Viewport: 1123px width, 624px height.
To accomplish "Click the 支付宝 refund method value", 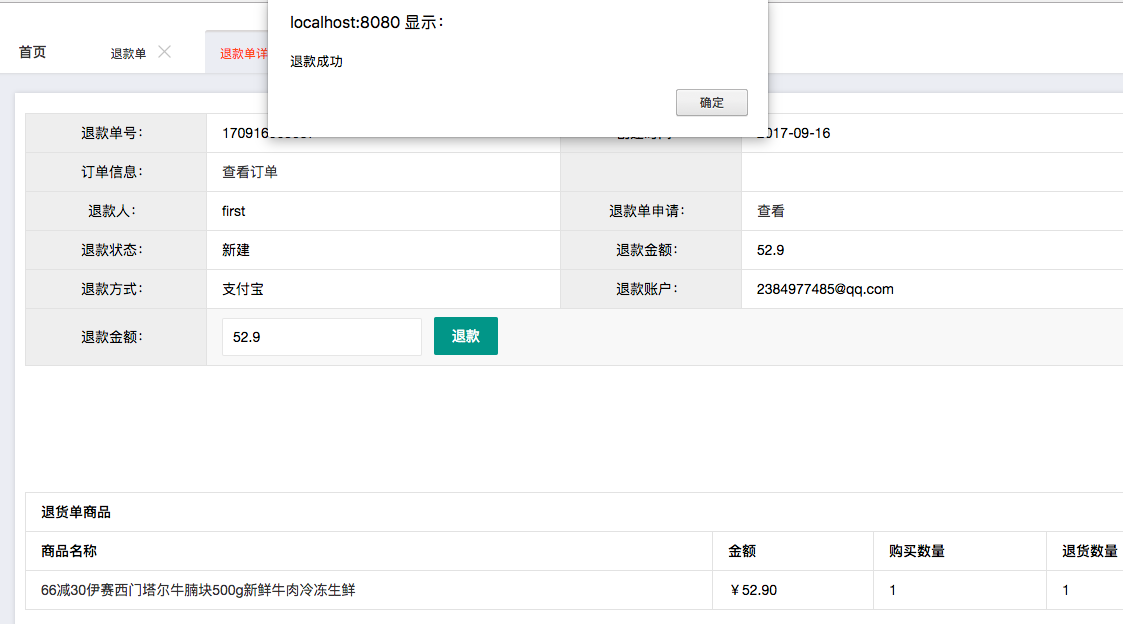I will coord(243,289).
